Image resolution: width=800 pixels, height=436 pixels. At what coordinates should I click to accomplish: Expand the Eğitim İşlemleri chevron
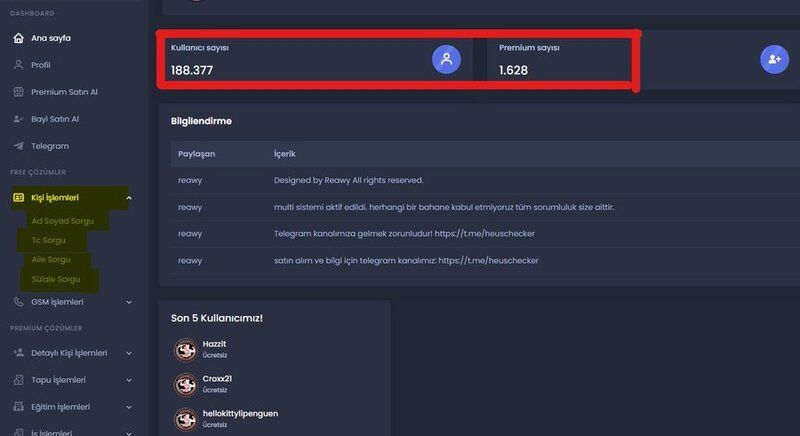click(x=129, y=407)
